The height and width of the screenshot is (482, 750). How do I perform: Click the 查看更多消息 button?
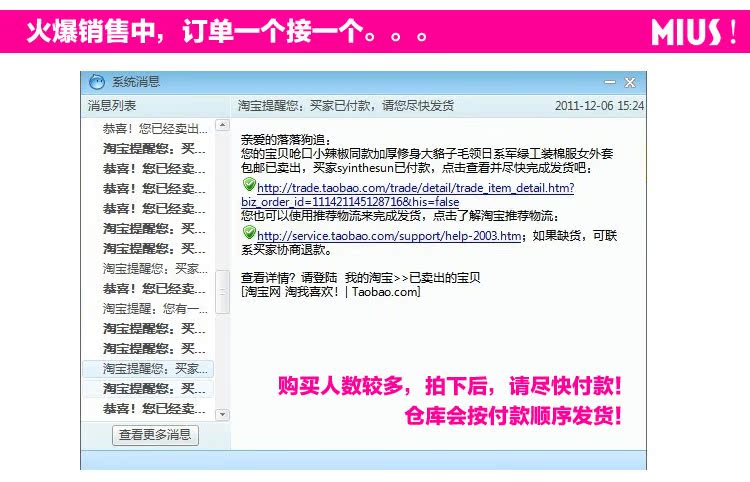click(x=155, y=435)
